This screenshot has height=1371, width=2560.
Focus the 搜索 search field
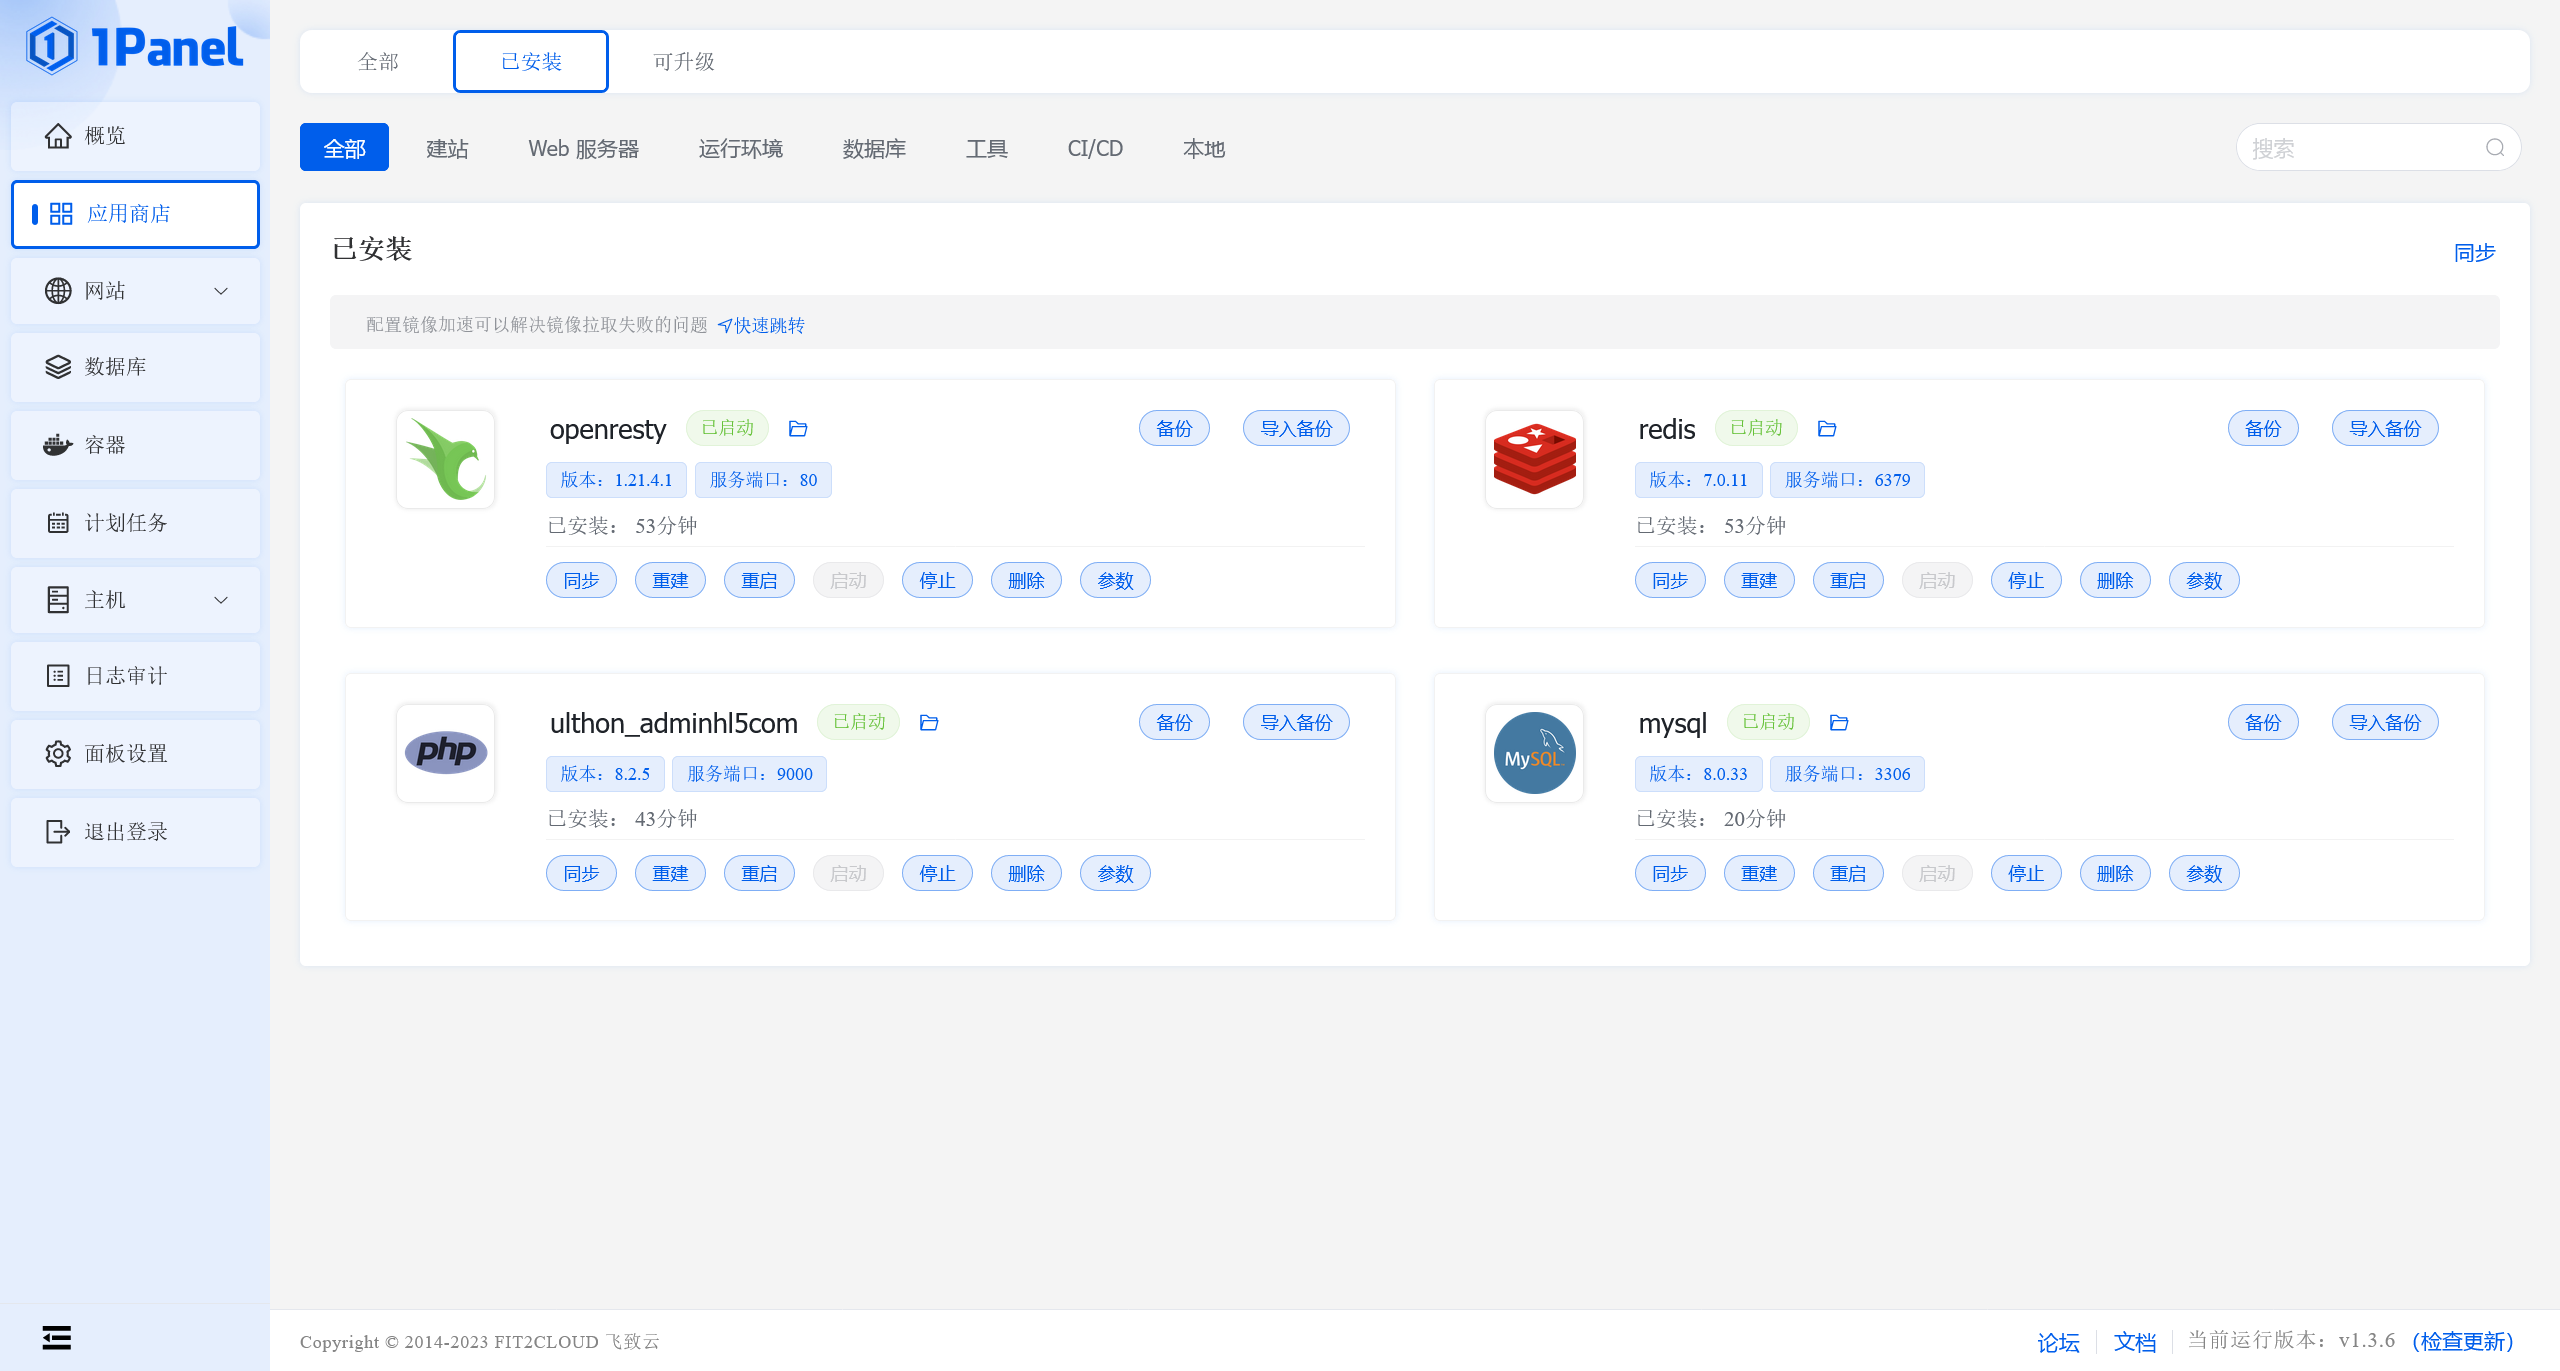(2378, 148)
